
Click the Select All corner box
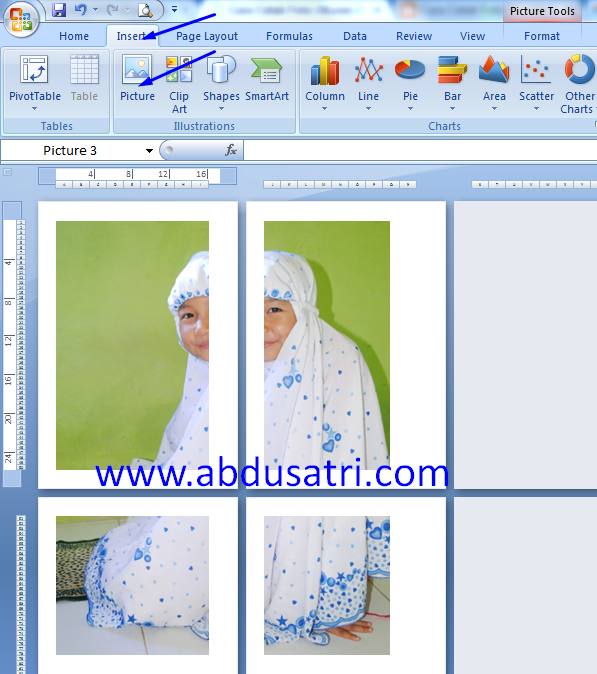click(x=7, y=172)
